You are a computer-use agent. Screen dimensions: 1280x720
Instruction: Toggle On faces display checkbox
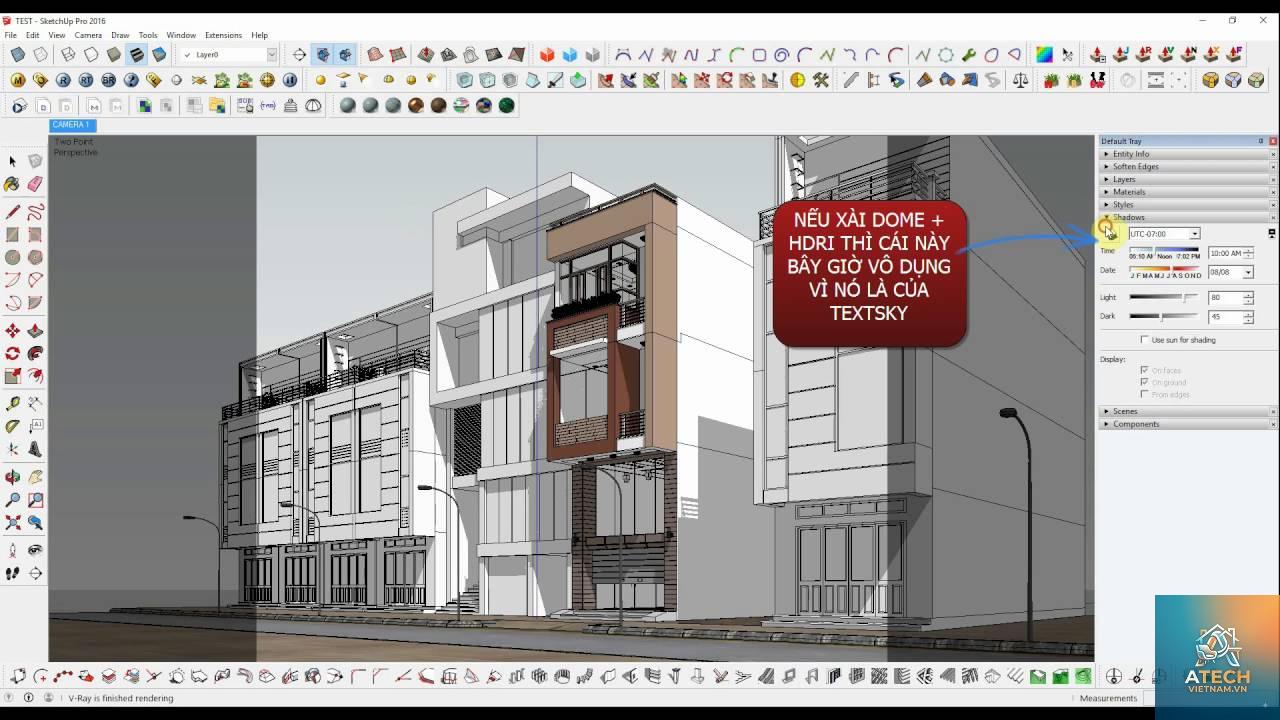pyautogui.click(x=1145, y=370)
